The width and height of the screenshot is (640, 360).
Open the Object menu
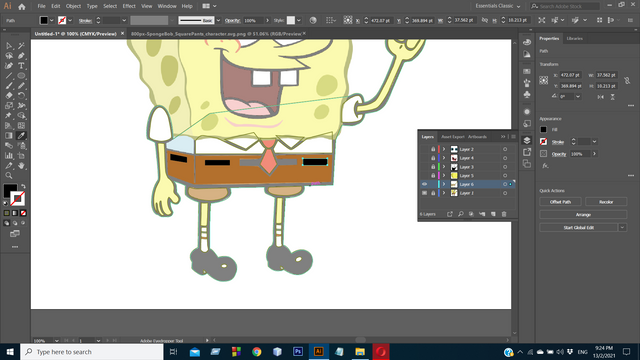point(73,6)
